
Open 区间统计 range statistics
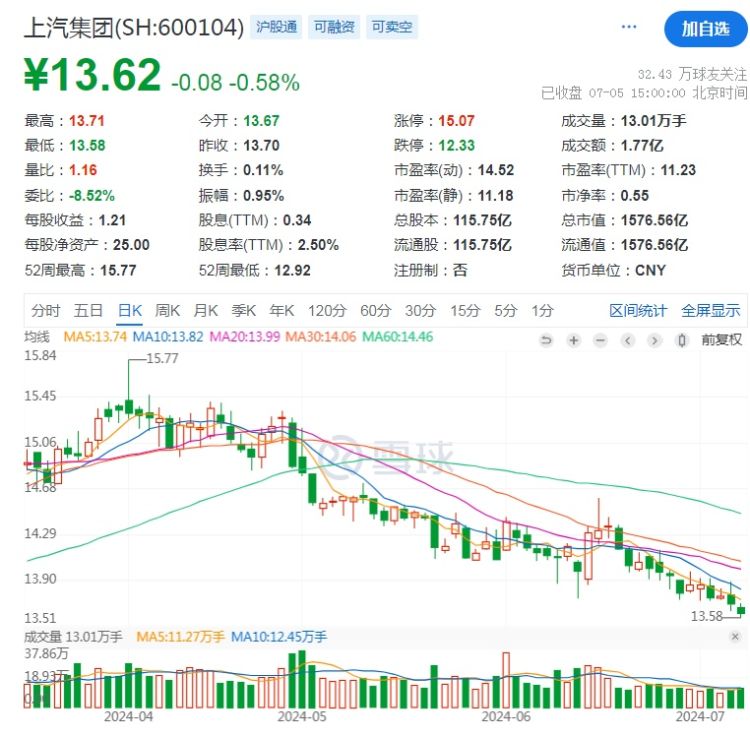tap(638, 311)
